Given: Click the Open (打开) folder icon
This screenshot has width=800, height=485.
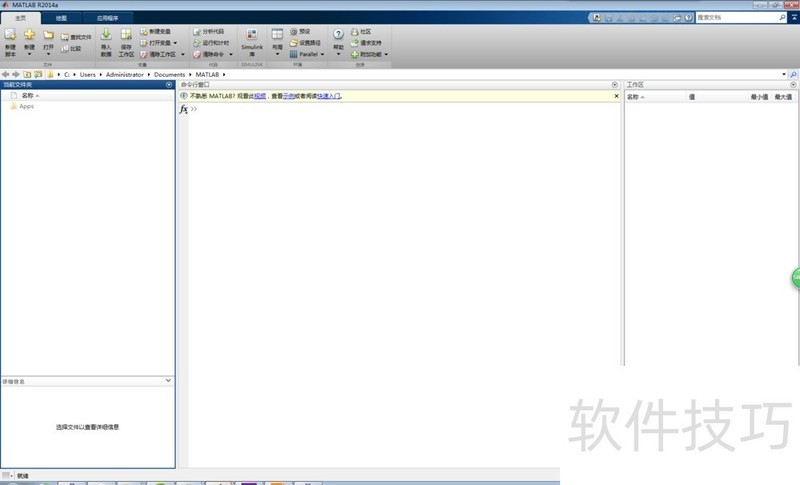Looking at the screenshot, I should point(48,35).
